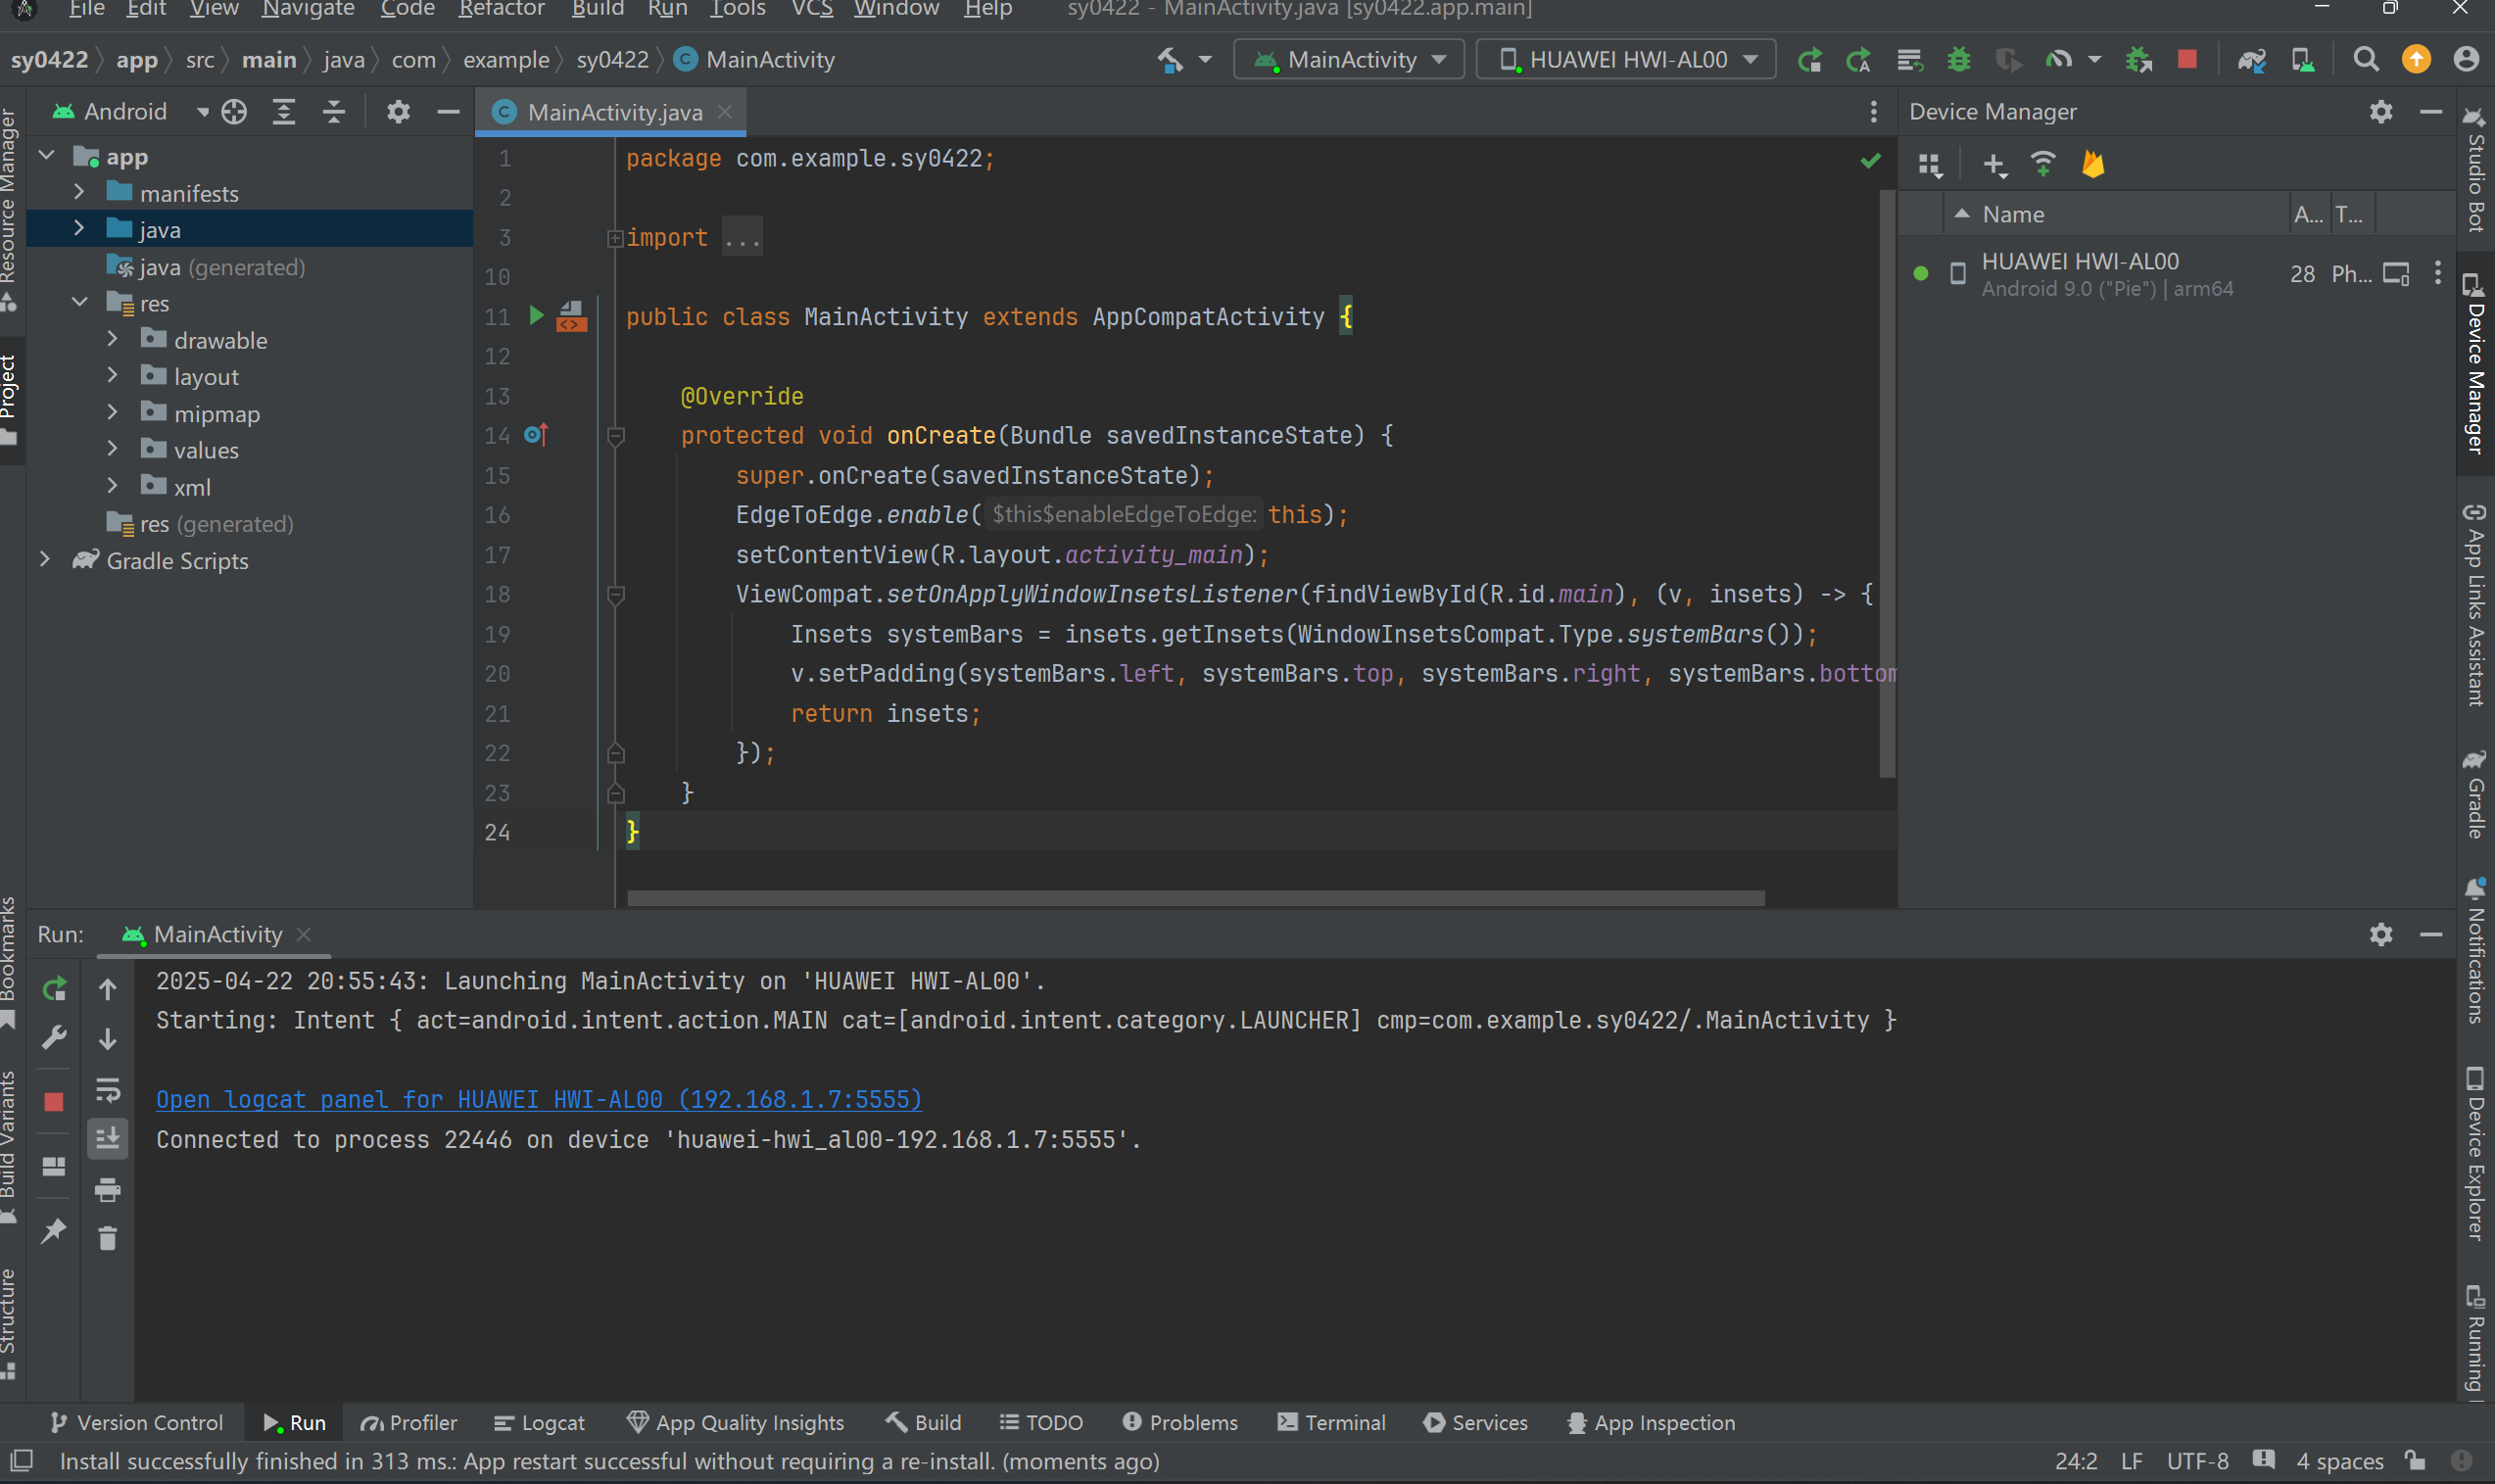Image resolution: width=2495 pixels, height=1484 pixels.
Task: Click the Terminal tool window button
Action: [x=1331, y=1423]
